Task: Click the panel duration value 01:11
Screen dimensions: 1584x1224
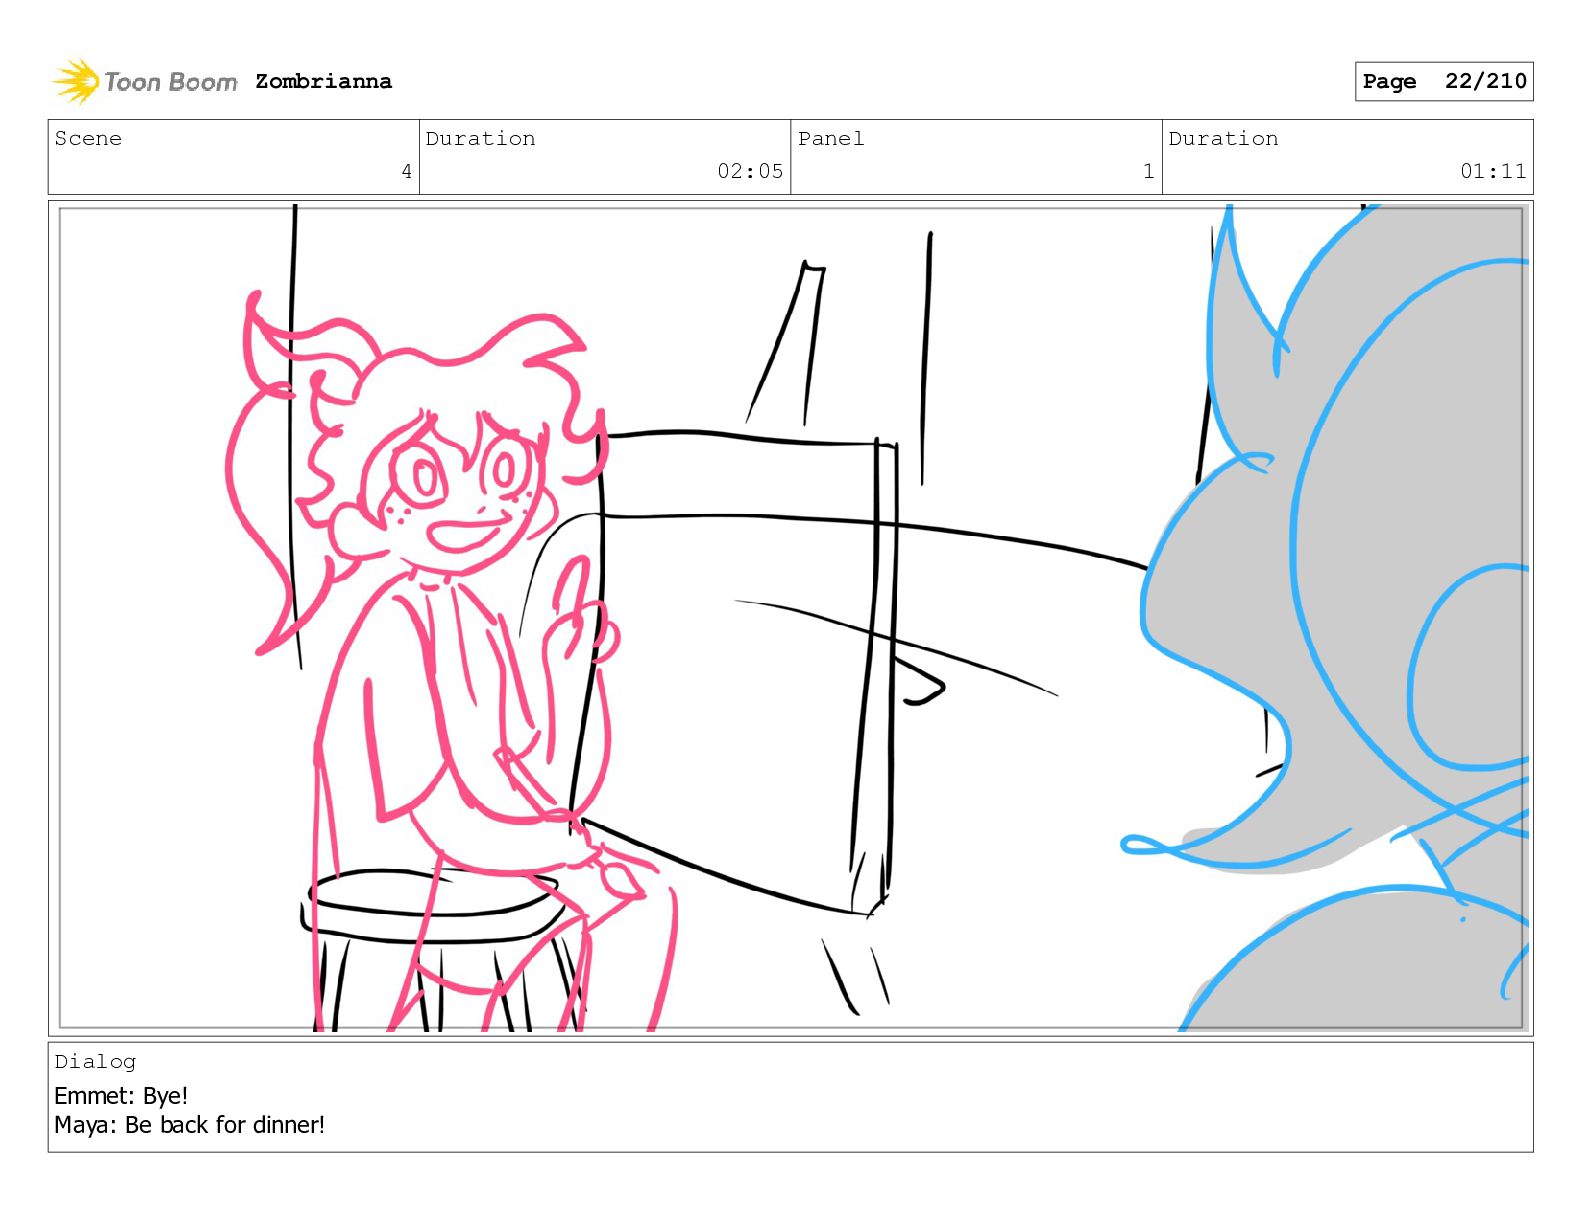Action: point(1493,171)
